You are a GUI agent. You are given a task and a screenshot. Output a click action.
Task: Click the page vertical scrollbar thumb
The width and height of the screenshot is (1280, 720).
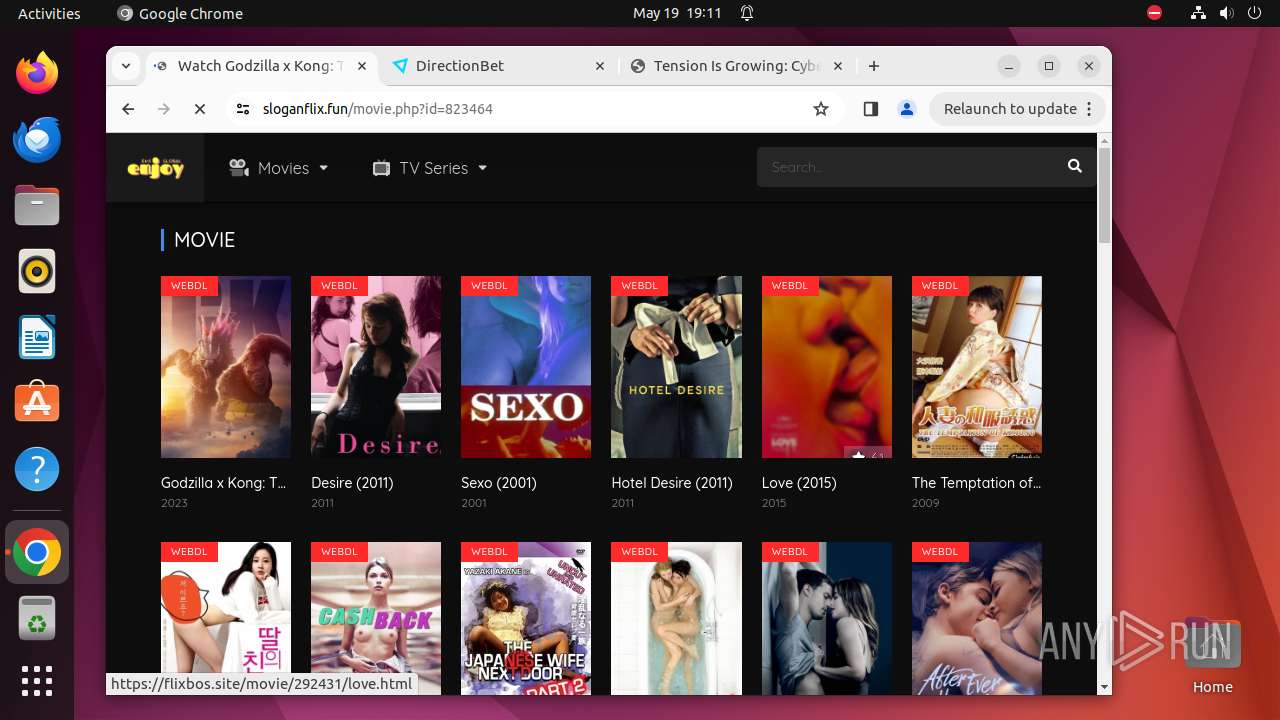coord(1104,194)
